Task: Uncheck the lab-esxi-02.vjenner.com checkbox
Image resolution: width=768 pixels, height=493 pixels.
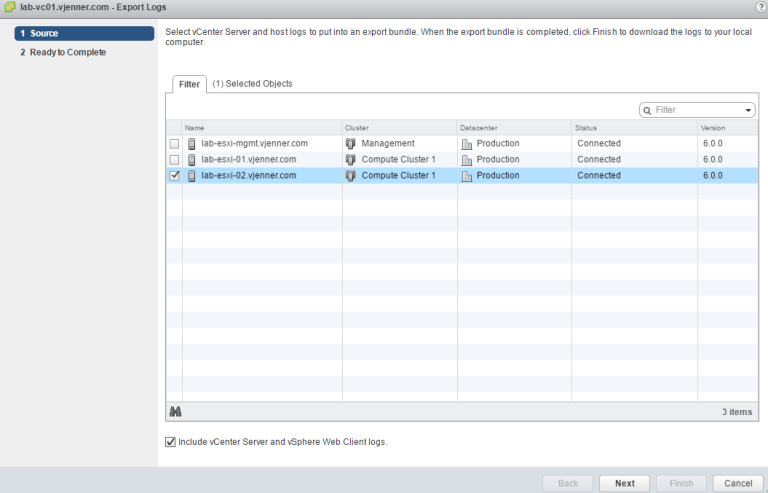Action: [x=174, y=176]
